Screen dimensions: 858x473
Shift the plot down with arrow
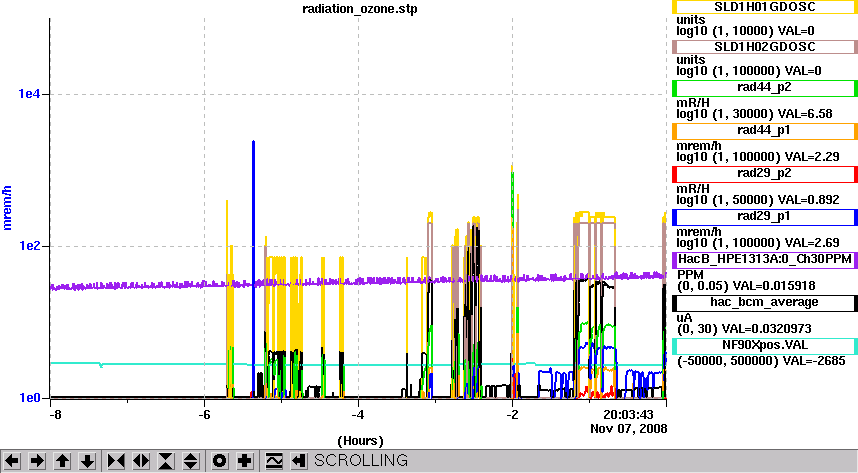[x=88, y=461]
